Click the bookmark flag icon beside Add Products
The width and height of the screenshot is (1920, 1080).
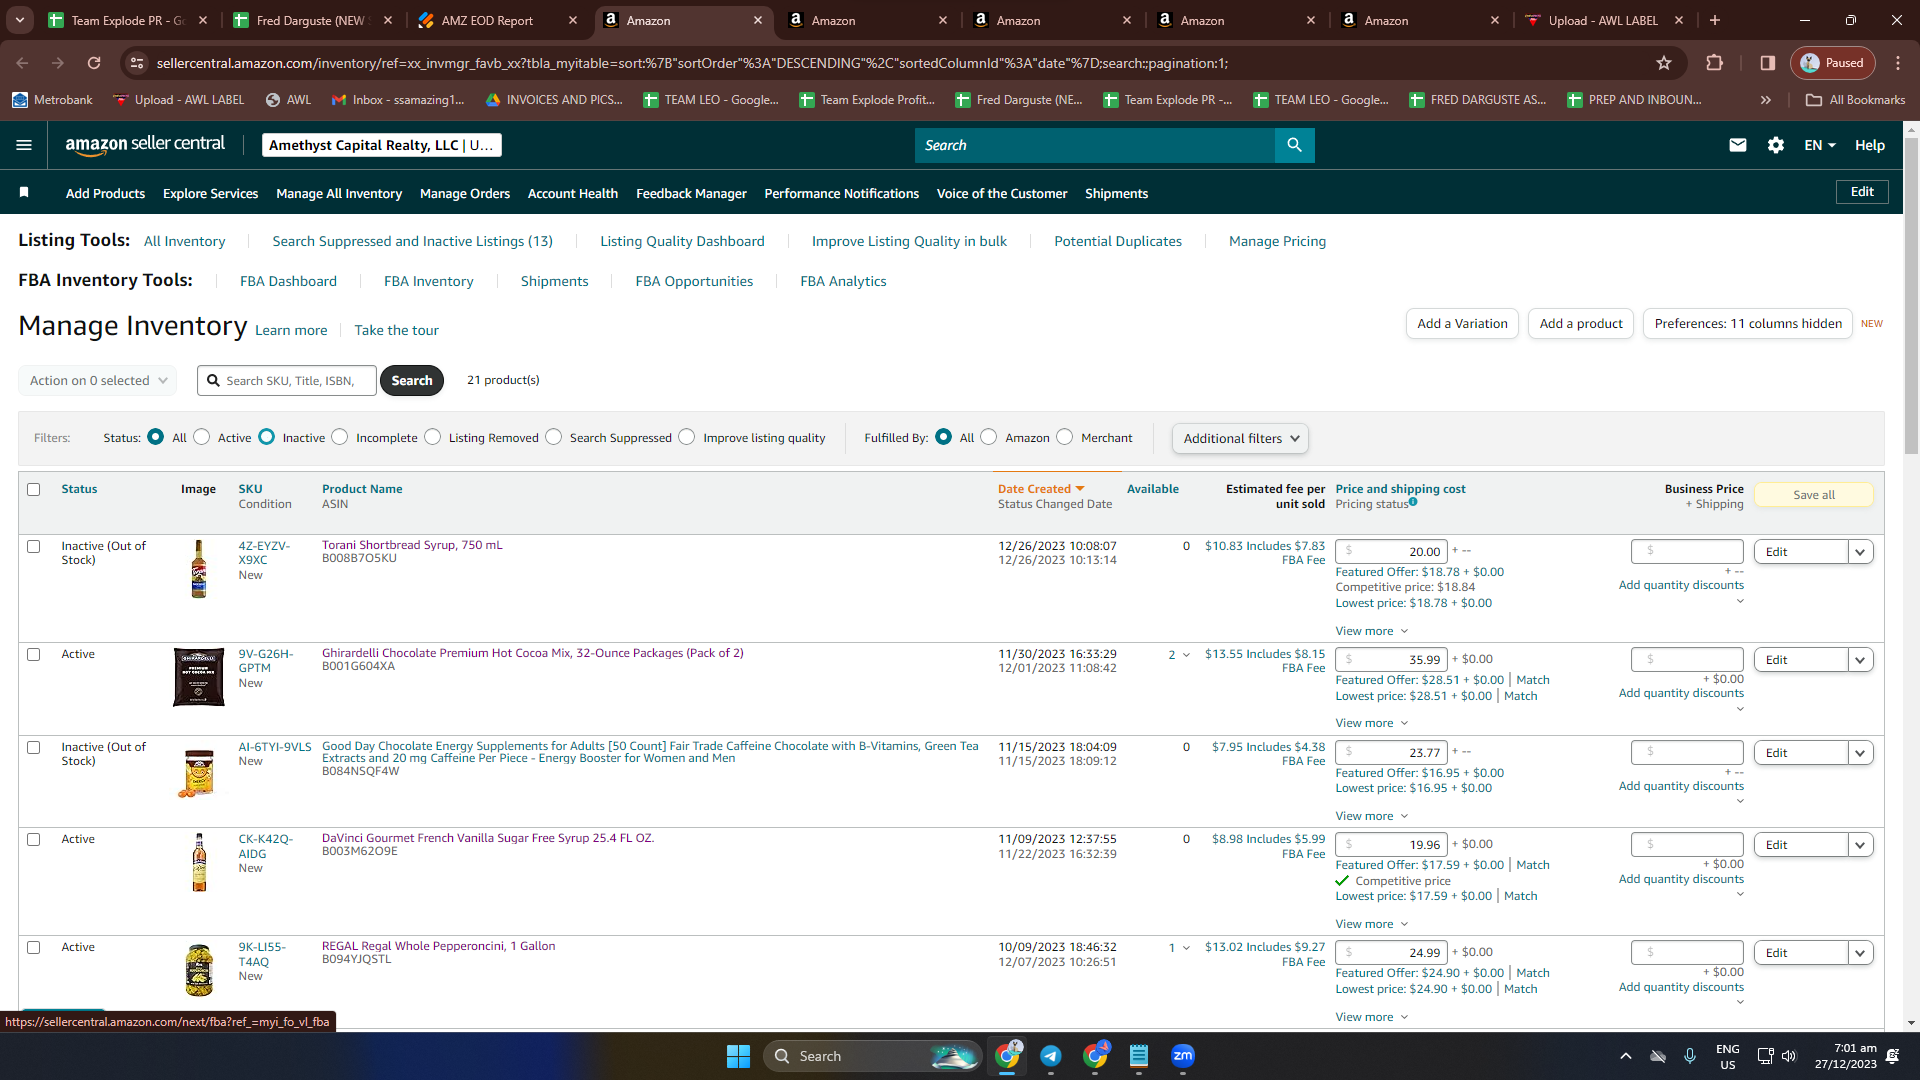tap(24, 192)
